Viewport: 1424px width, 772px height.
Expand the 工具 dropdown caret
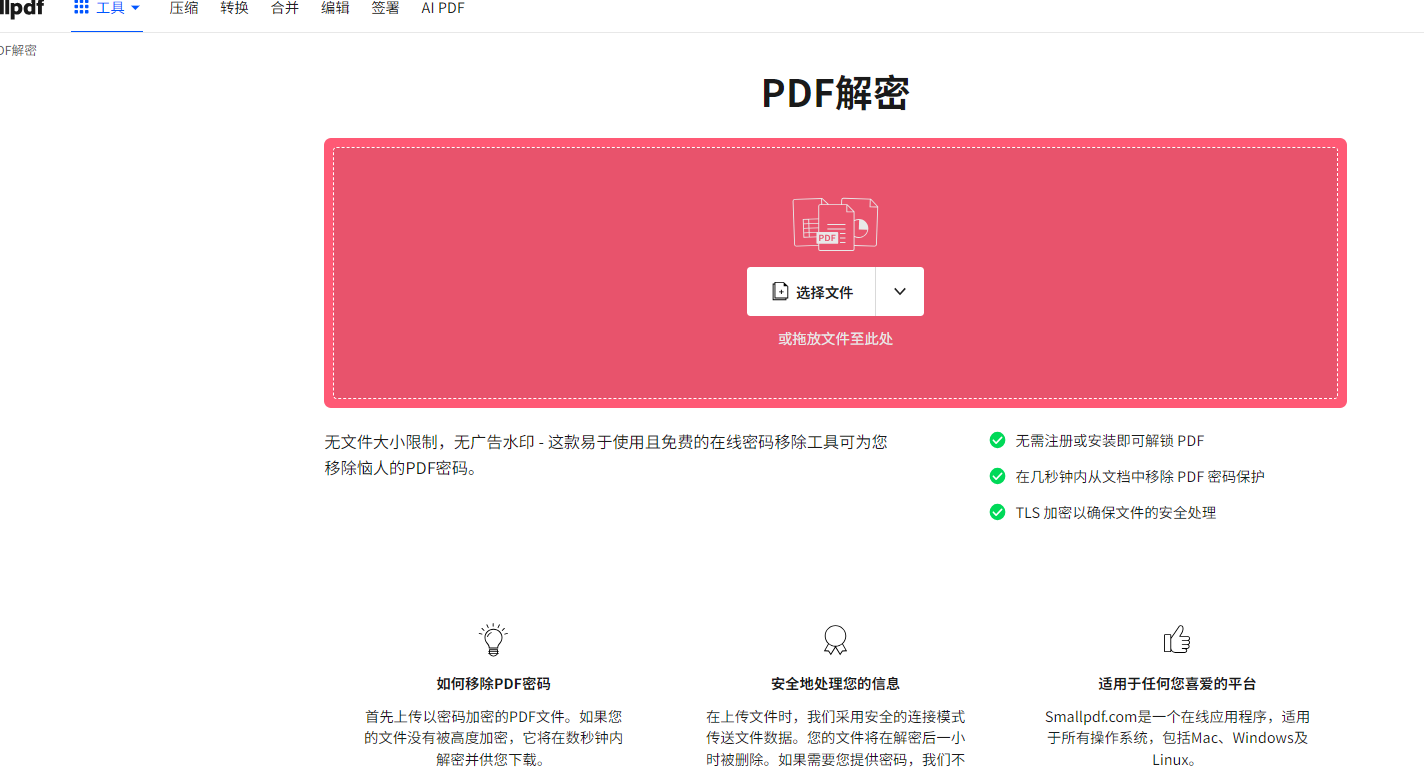pyautogui.click(x=135, y=8)
